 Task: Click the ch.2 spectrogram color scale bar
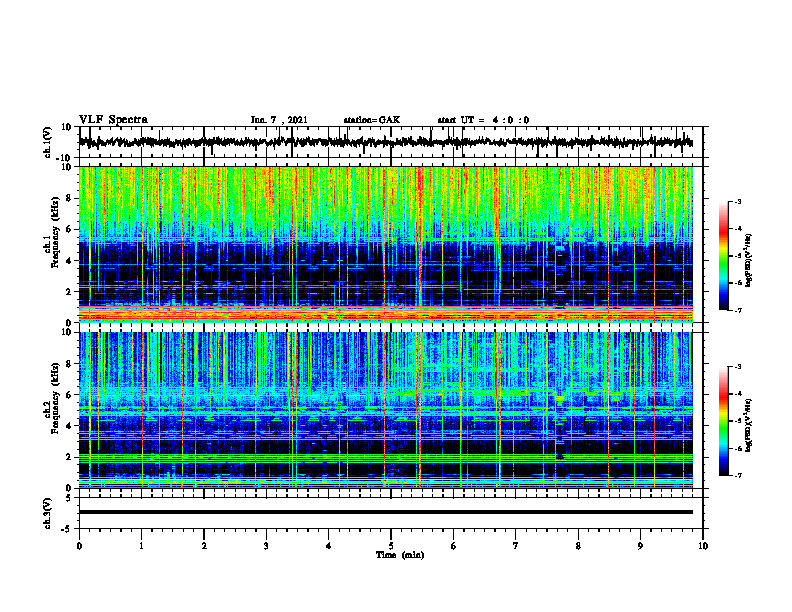click(723, 421)
